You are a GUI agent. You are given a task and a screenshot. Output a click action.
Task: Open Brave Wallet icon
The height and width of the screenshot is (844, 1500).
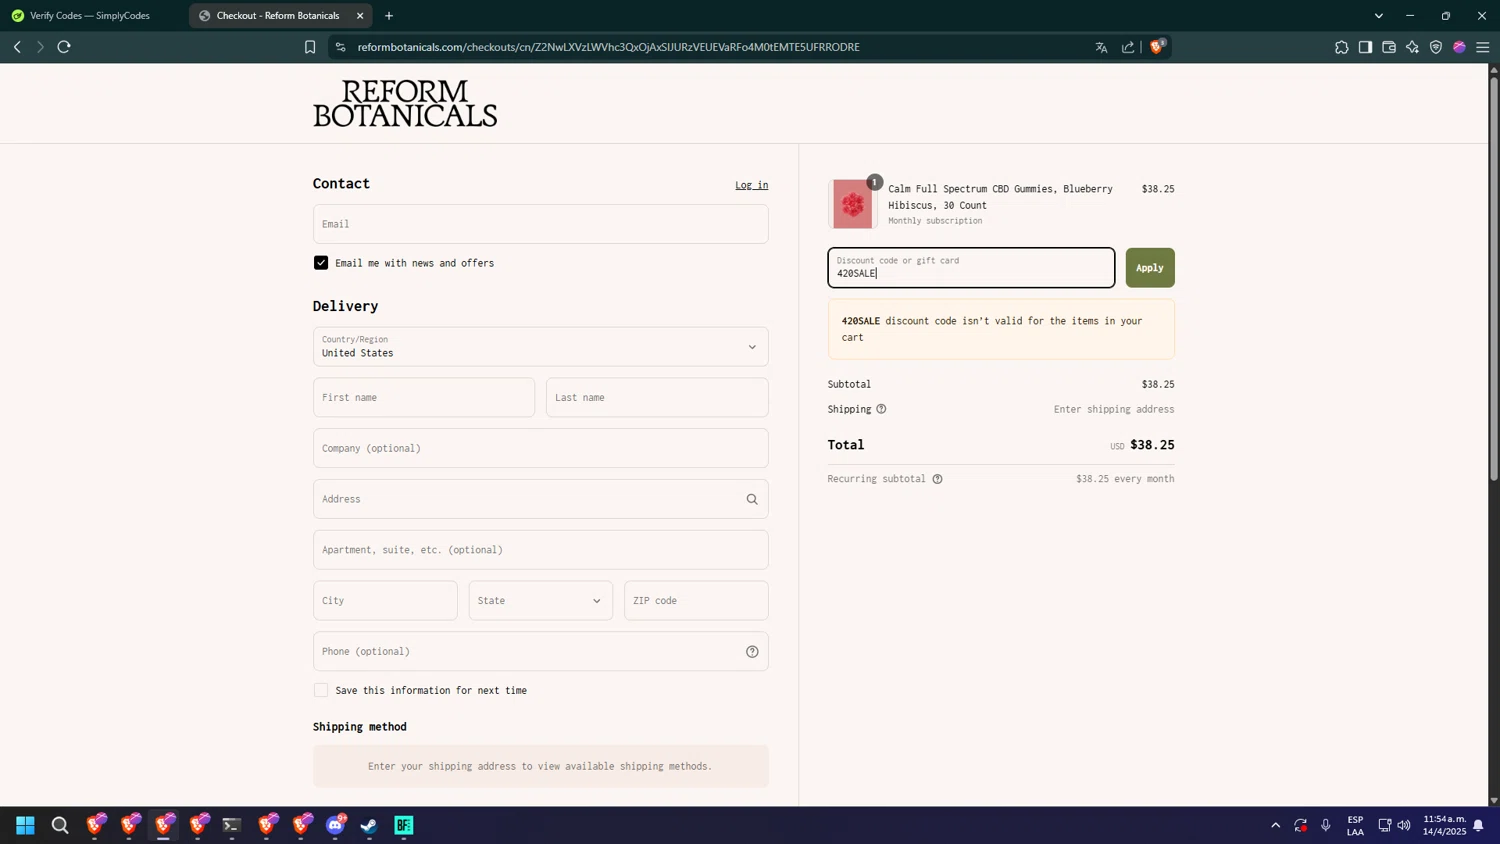[1389, 47]
